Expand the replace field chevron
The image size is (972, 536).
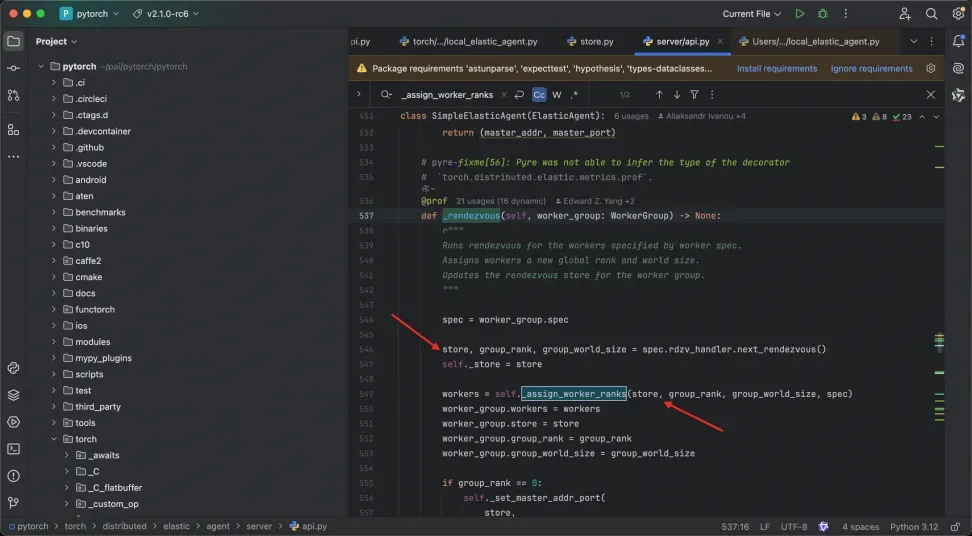coord(358,95)
